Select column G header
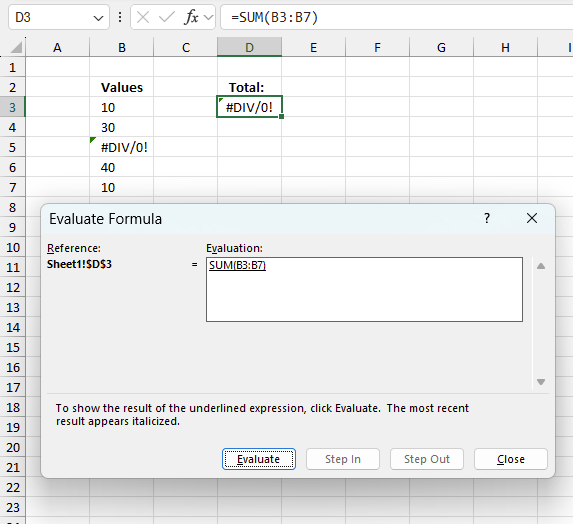 coord(441,48)
